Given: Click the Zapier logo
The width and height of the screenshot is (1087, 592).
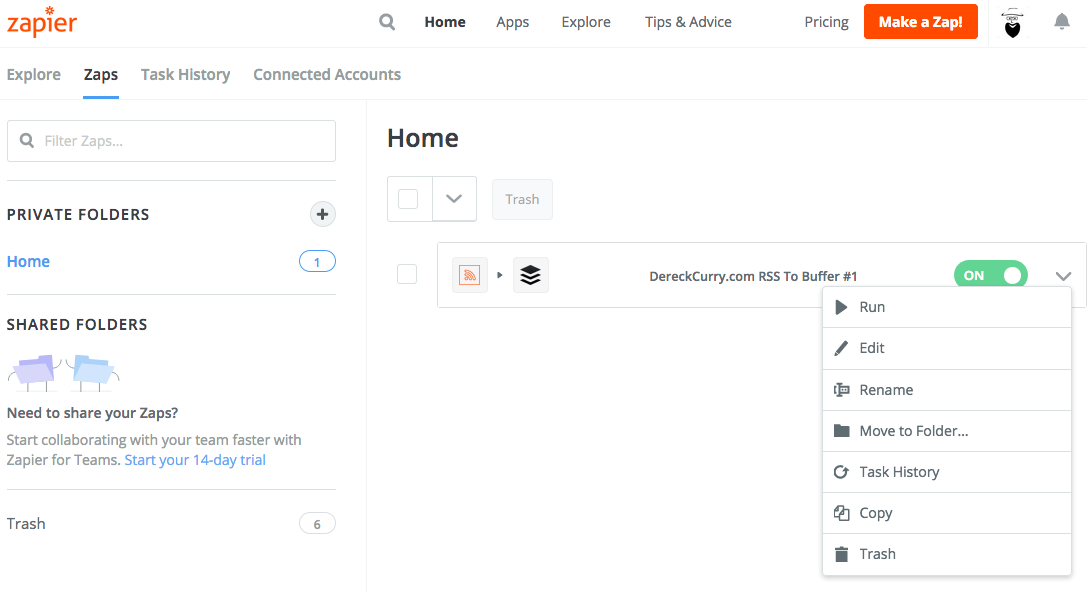Looking at the screenshot, I should click(42, 22).
